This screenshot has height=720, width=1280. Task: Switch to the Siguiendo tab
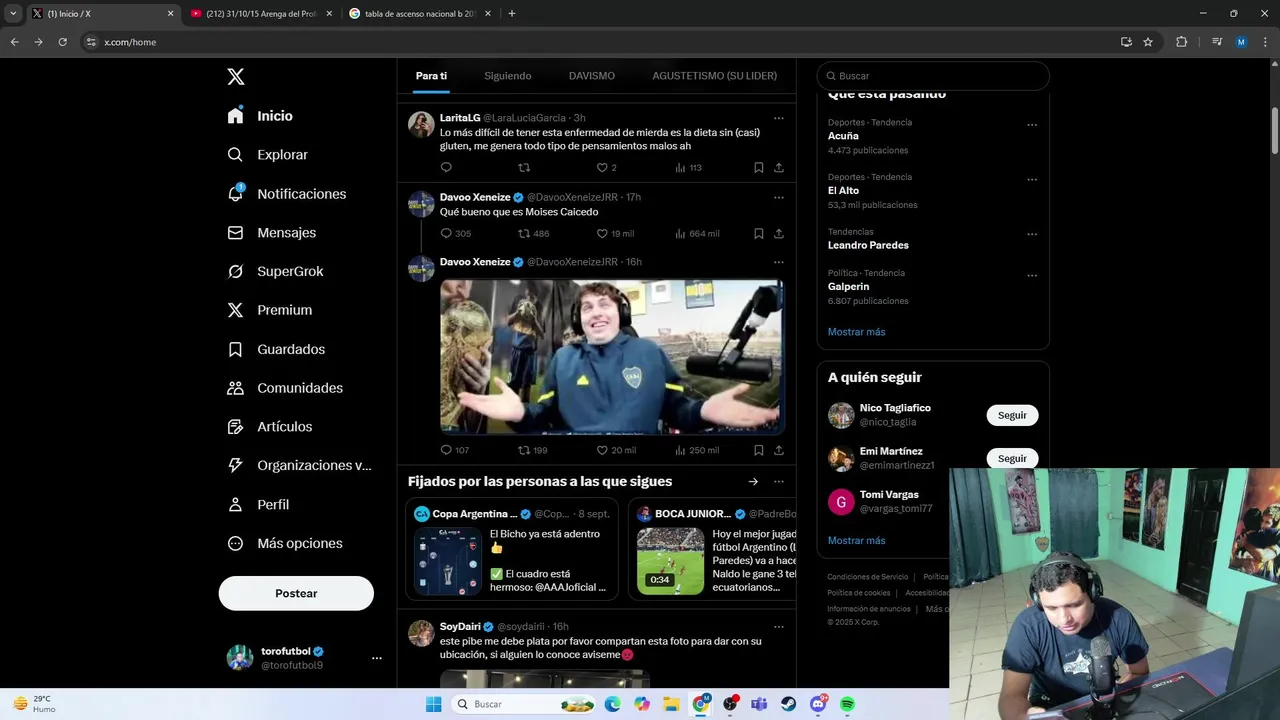click(x=508, y=76)
